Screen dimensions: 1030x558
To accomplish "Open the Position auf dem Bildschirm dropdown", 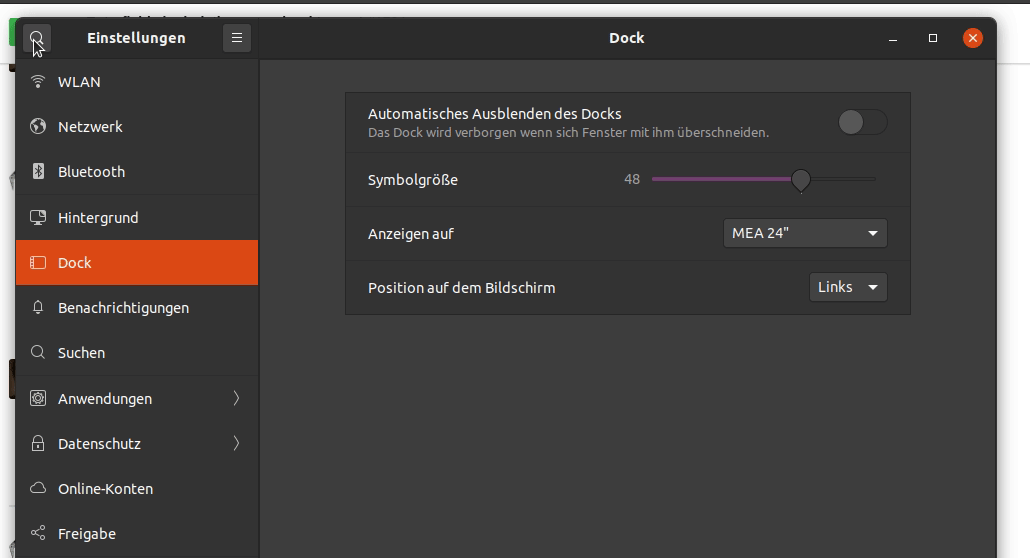I will [848, 287].
